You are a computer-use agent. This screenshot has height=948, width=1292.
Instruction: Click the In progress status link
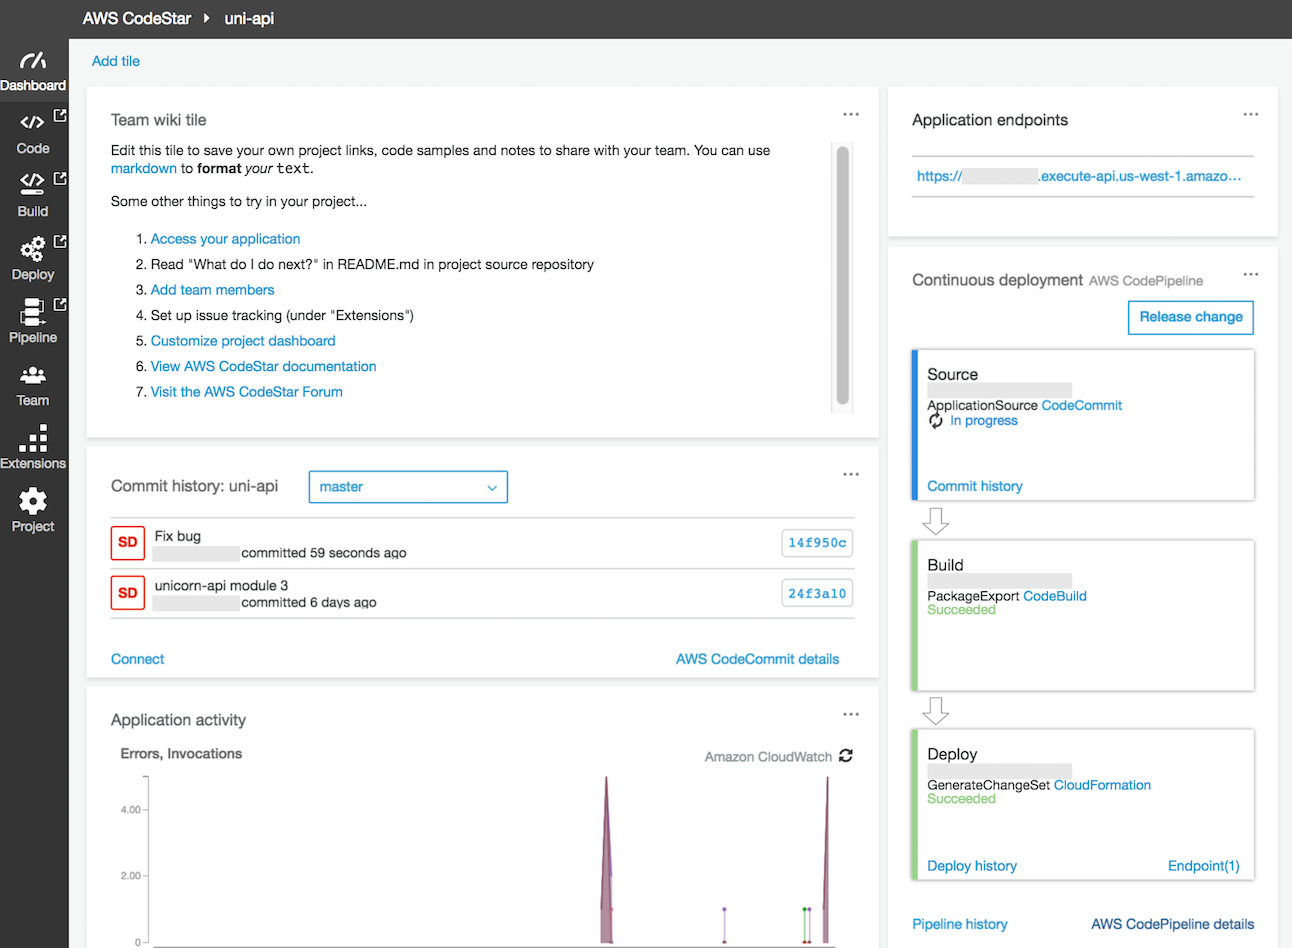pos(984,421)
